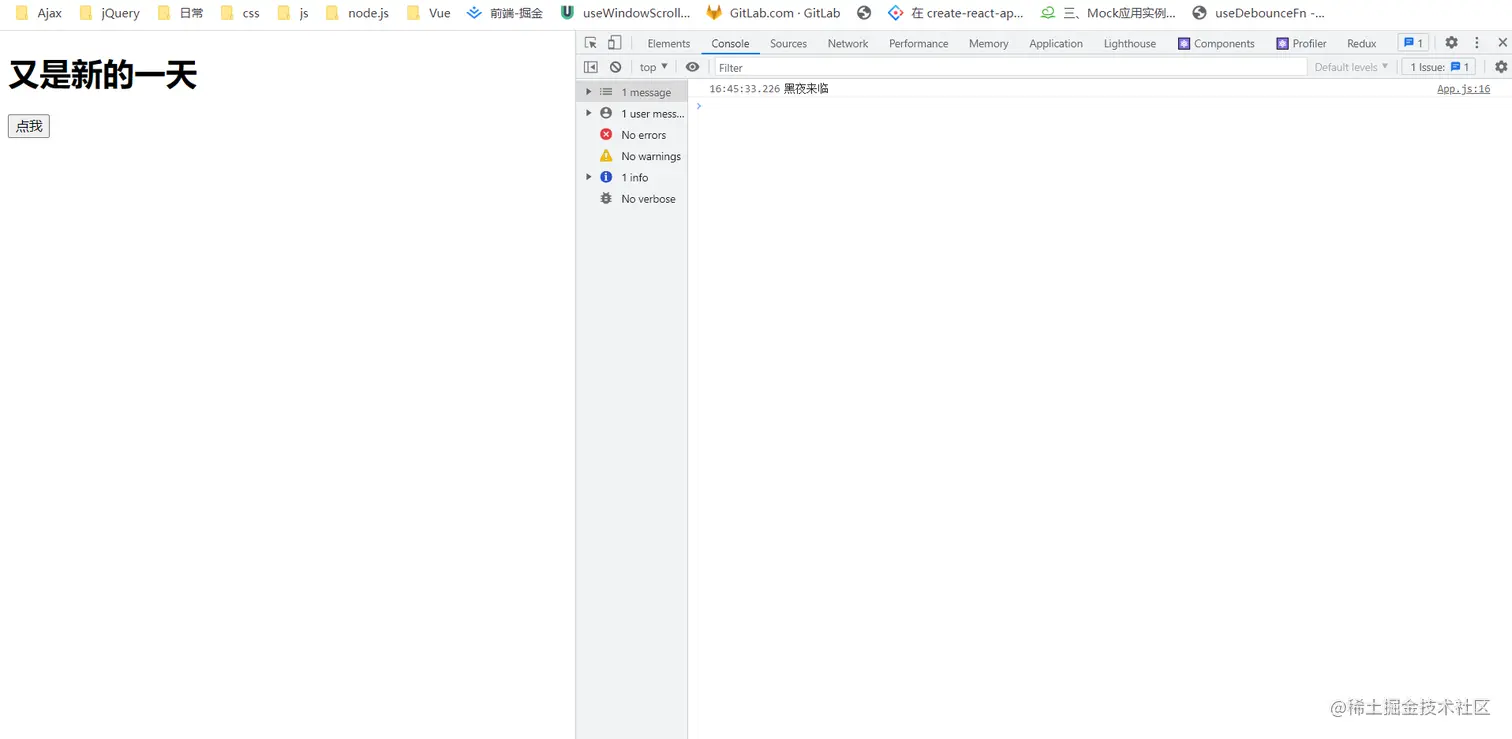
Task: Click the 又是新的一天 heading
Action: [x=103, y=75]
